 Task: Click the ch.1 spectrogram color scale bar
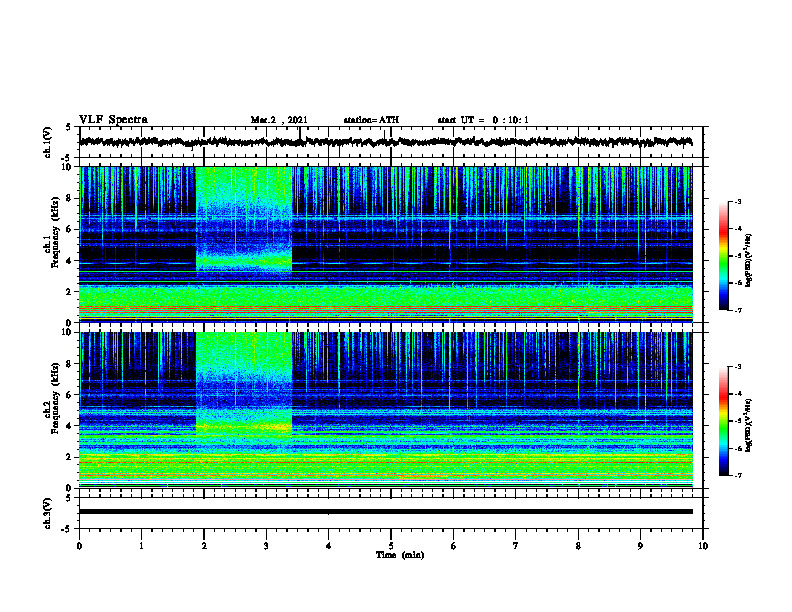(723, 256)
